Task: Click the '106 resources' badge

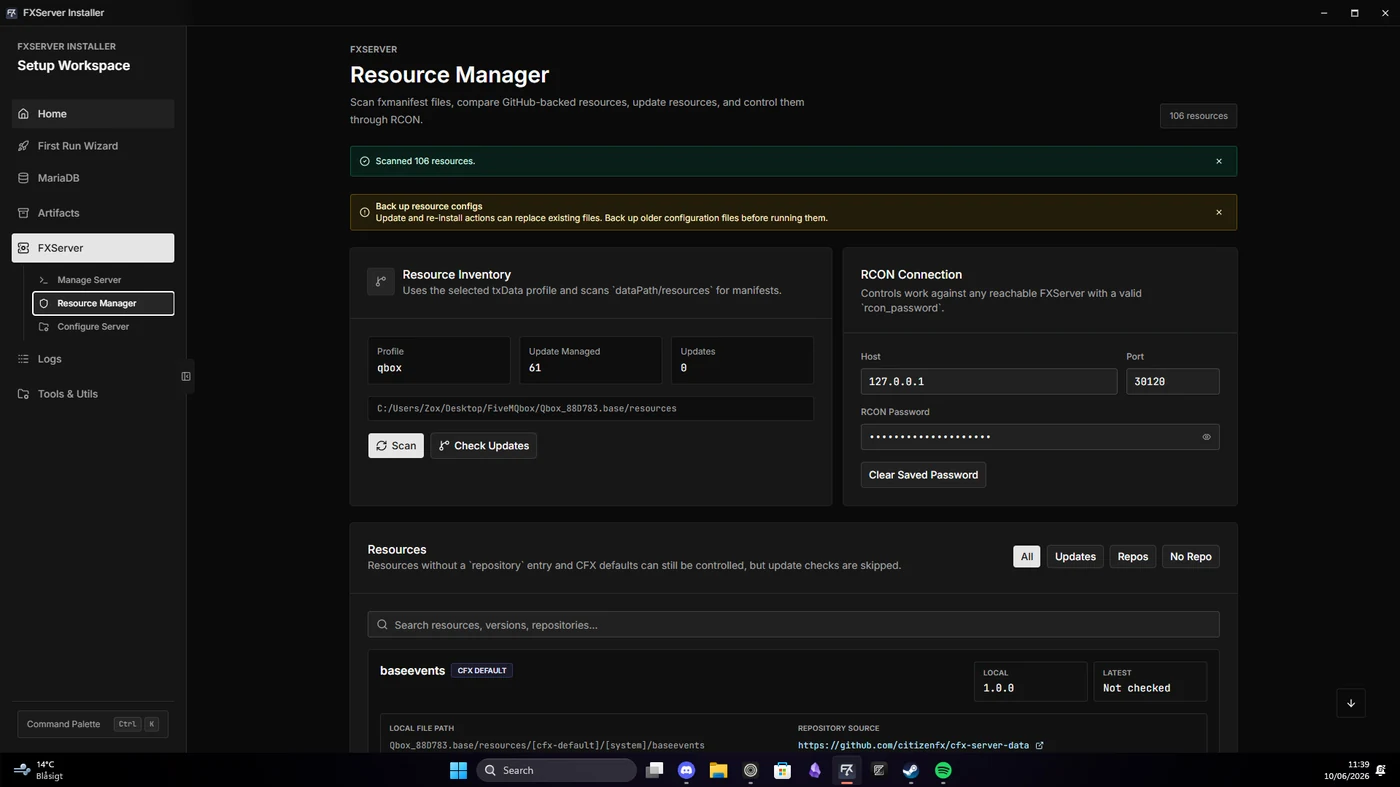Action: pos(1199,116)
